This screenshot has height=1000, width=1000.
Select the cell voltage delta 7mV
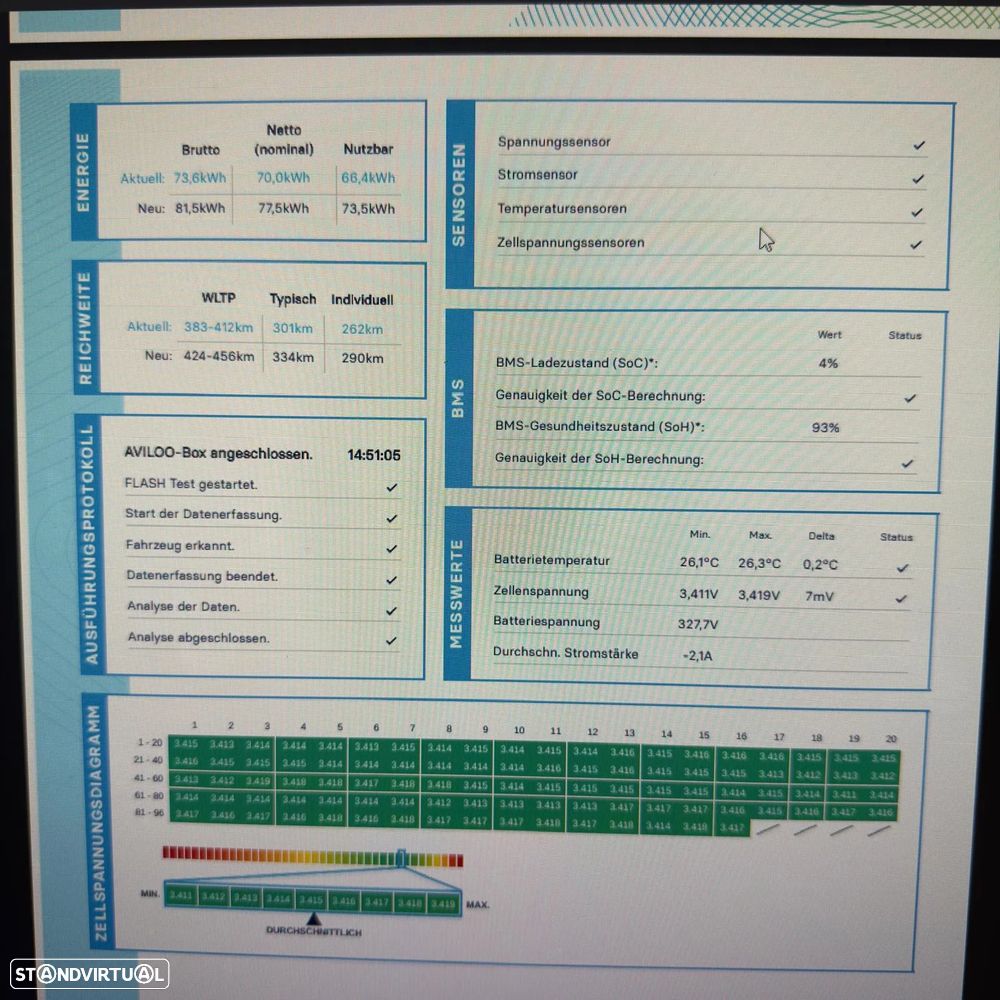[819, 596]
